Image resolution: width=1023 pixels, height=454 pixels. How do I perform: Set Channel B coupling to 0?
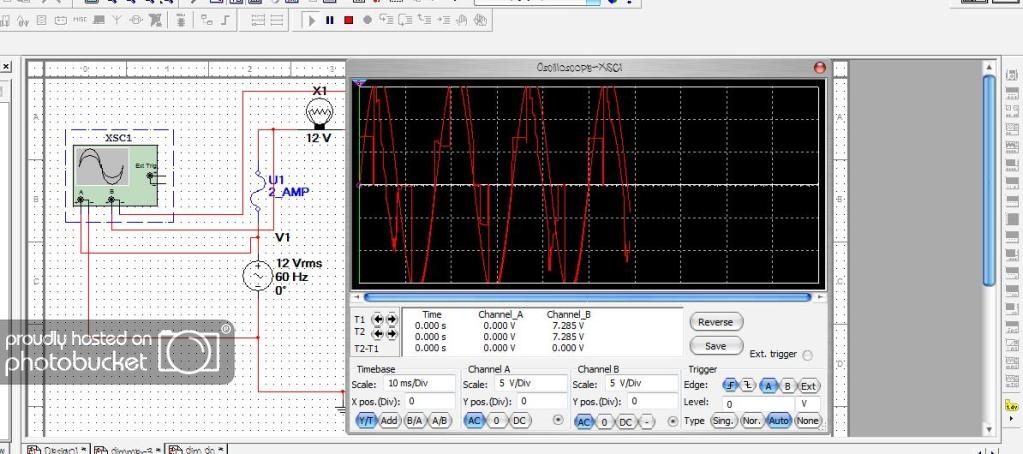pos(605,422)
